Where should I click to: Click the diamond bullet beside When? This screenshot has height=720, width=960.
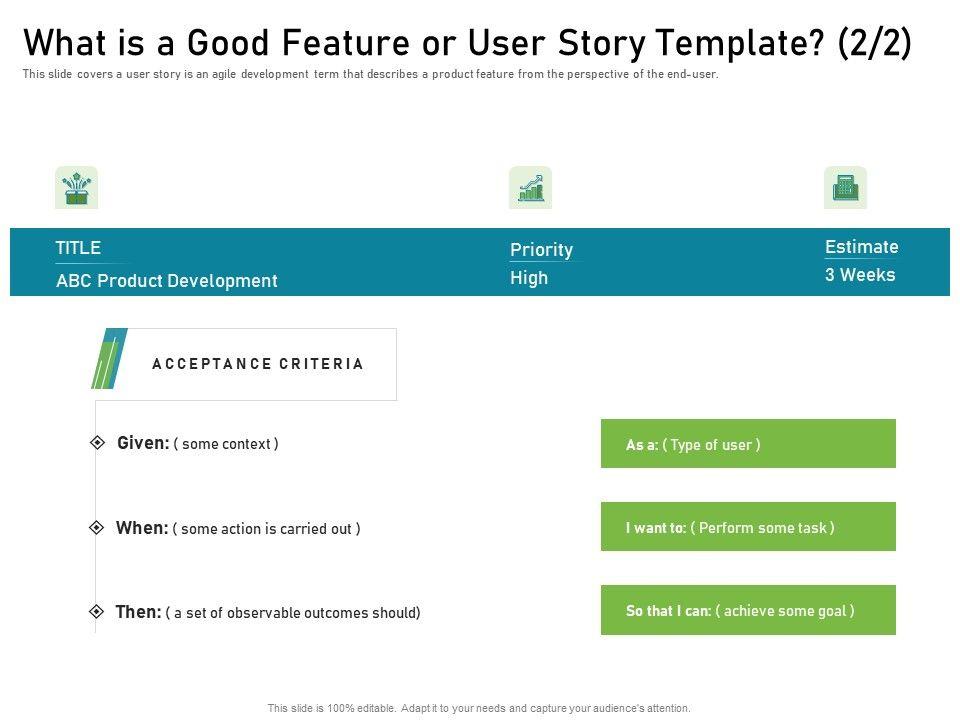coord(96,527)
